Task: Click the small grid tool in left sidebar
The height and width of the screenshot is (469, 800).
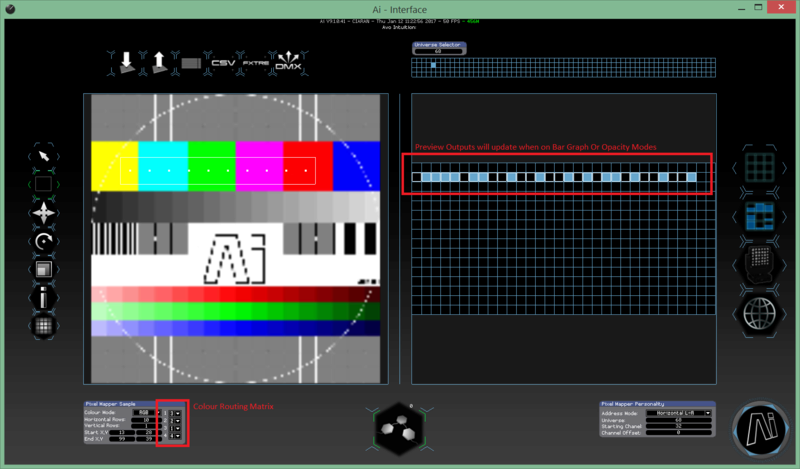Action: pyautogui.click(x=43, y=326)
